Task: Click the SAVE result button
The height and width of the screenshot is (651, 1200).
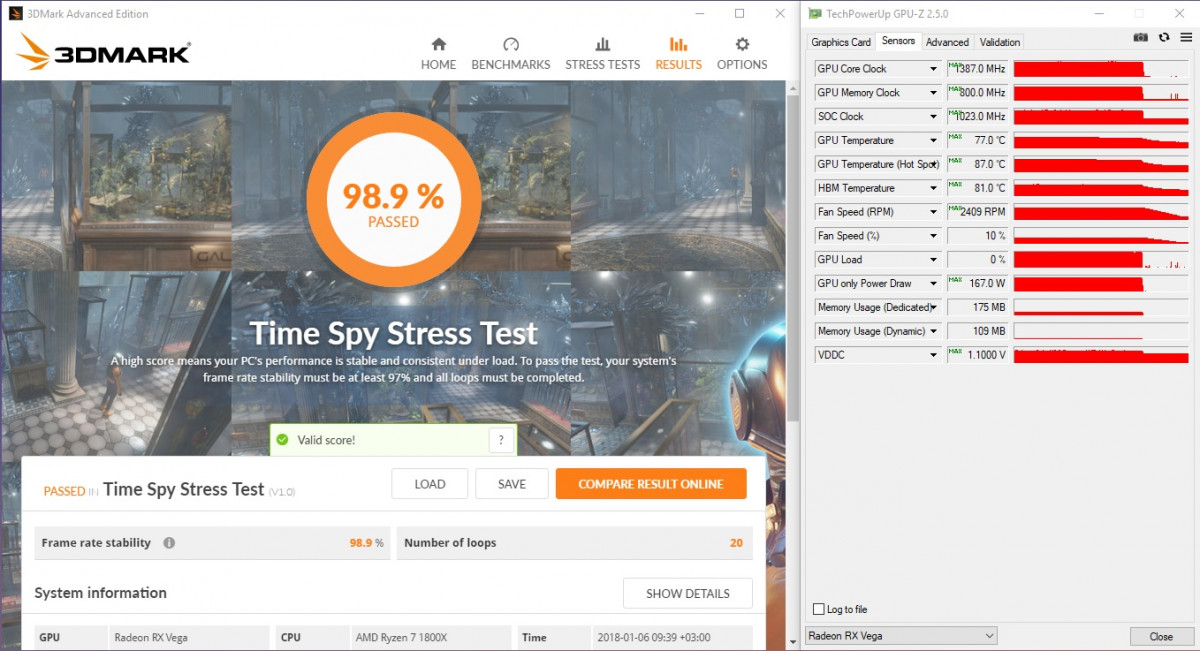Action: pyautogui.click(x=512, y=484)
